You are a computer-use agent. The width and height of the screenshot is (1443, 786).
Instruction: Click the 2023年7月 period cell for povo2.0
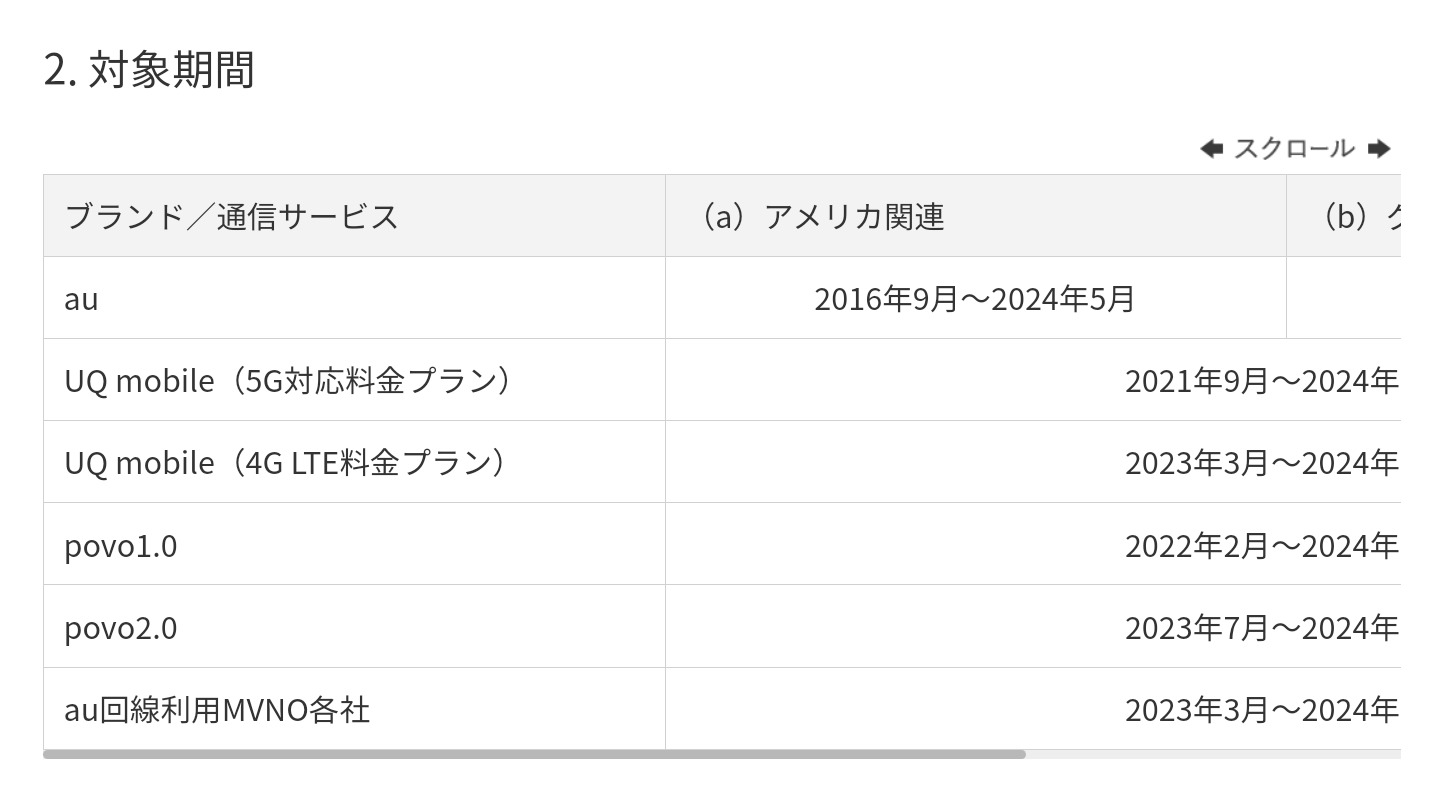click(1260, 628)
